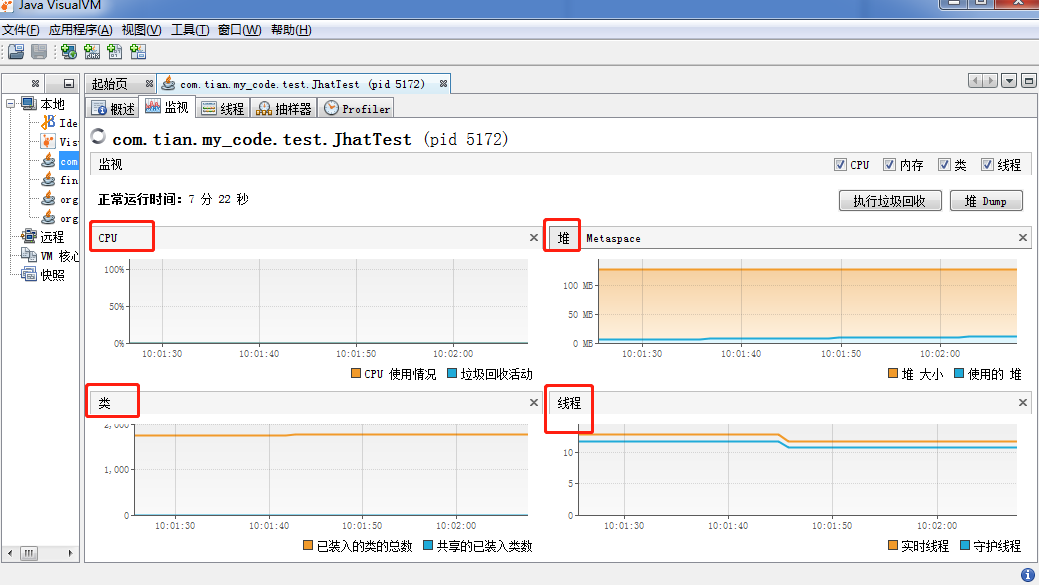Click the 执行垃圾回收 button
Viewport: 1039px width, 585px height.
[x=890, y=201]
